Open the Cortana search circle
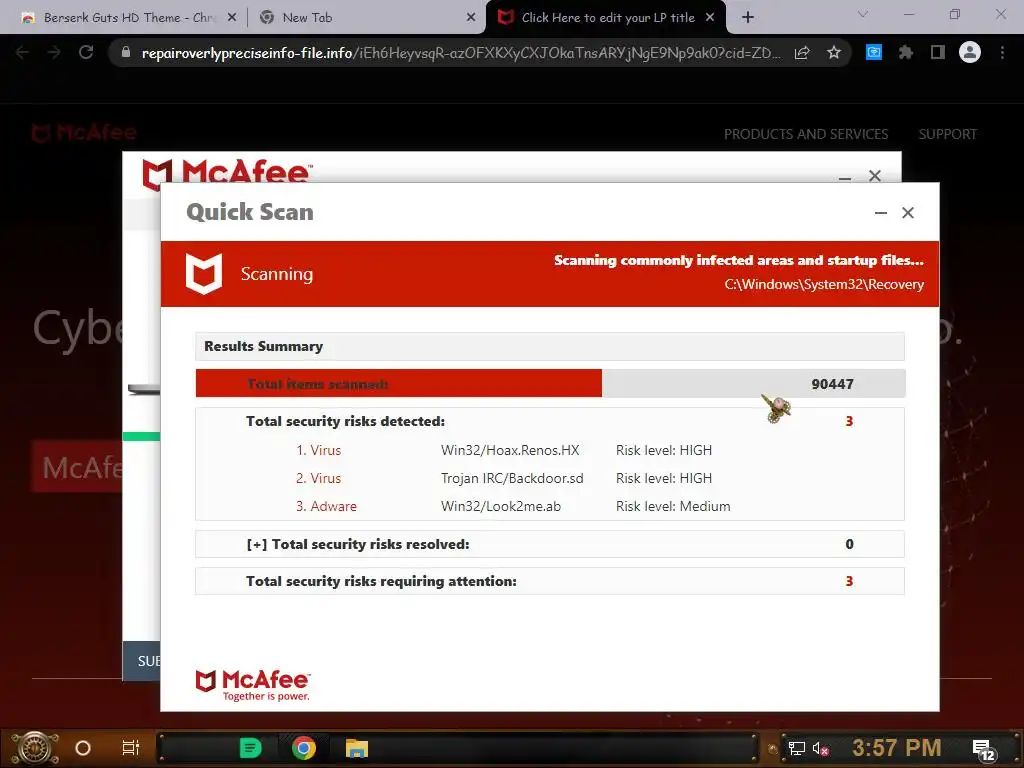Viewport: 1024px width, 768px height. [83, 748]
